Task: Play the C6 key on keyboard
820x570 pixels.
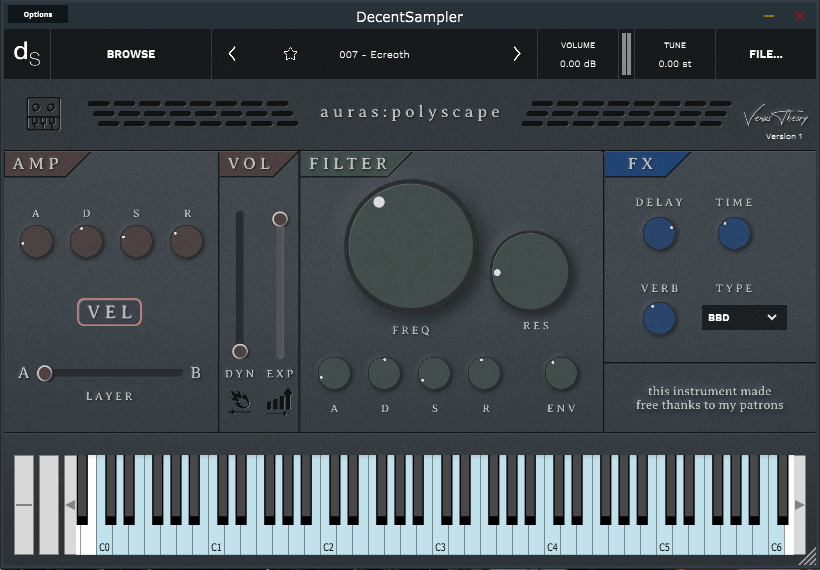Action: (x=776, y=539)
